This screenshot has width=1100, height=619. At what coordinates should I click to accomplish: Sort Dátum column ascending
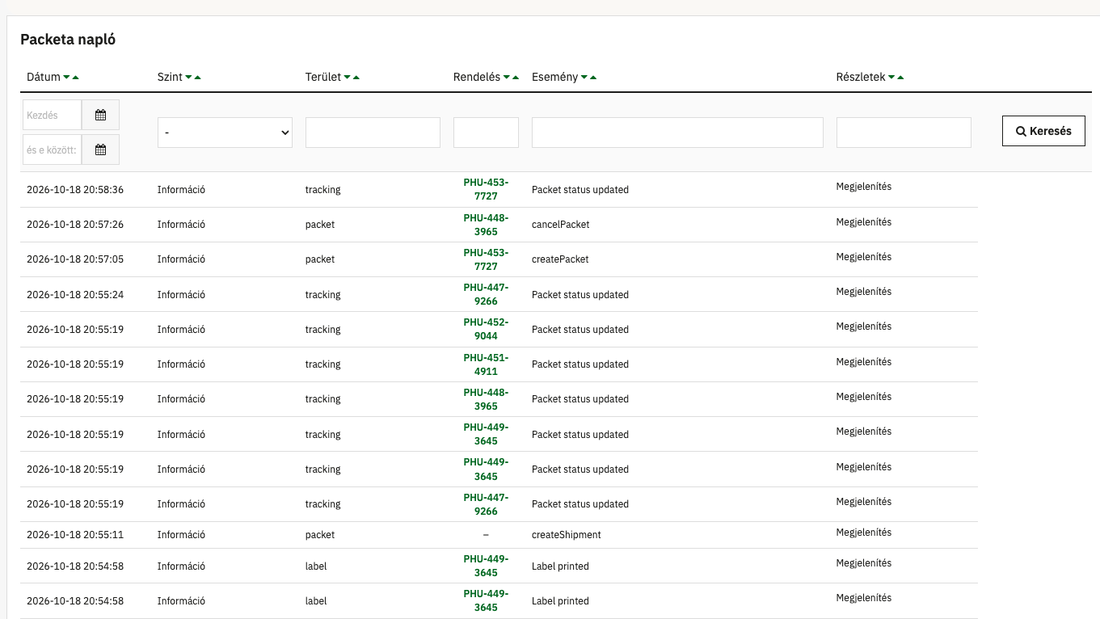click(76, 77)
